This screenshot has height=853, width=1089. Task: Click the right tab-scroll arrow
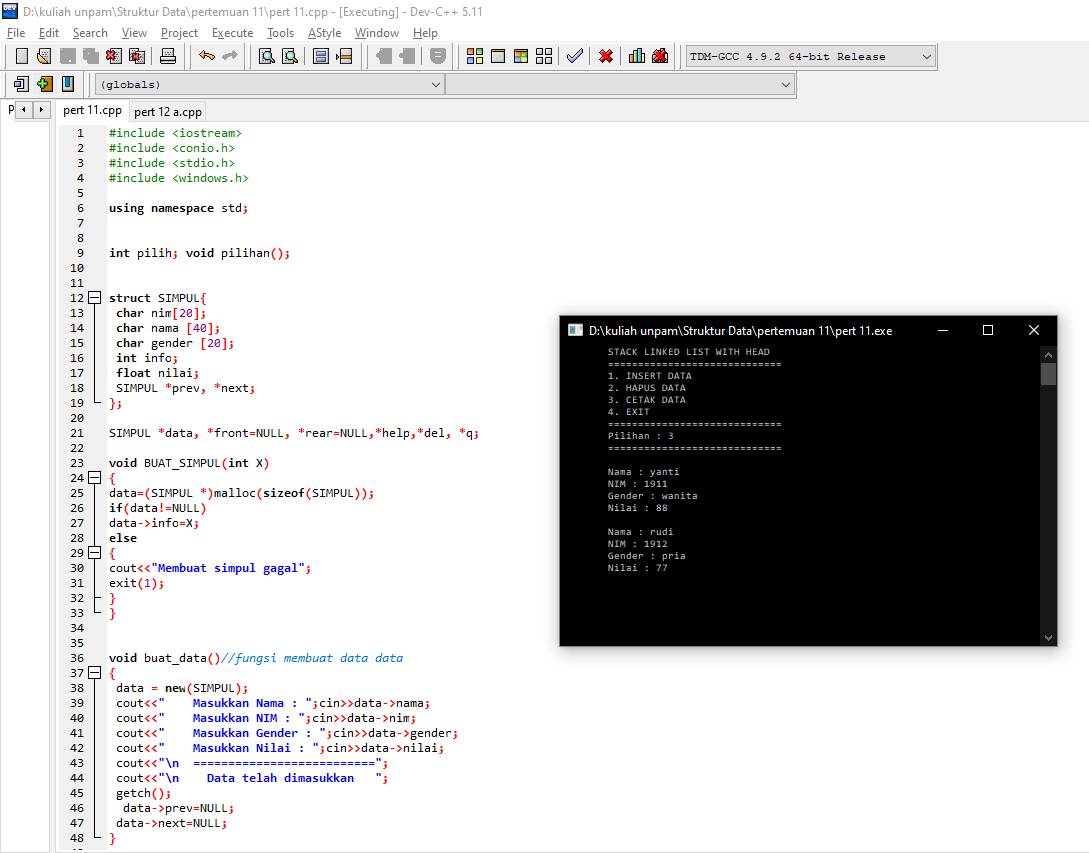click(x=42, y=110)
